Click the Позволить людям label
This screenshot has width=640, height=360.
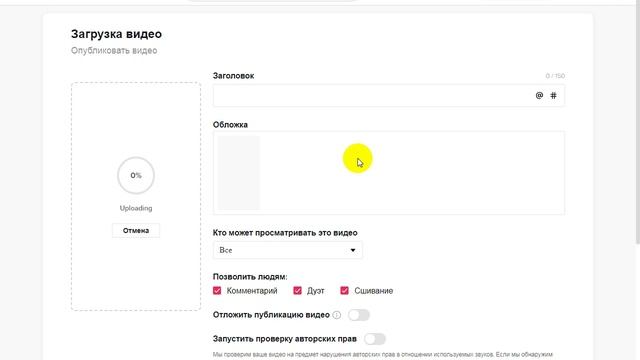pyautogui.click(x=250, y=277)
